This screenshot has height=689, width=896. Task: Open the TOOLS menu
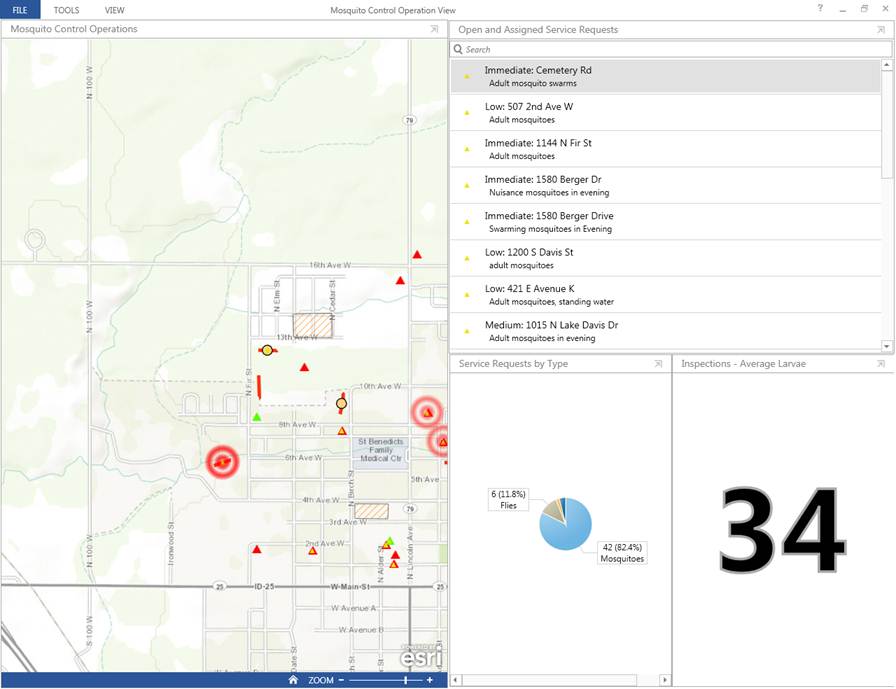[66, 10]
